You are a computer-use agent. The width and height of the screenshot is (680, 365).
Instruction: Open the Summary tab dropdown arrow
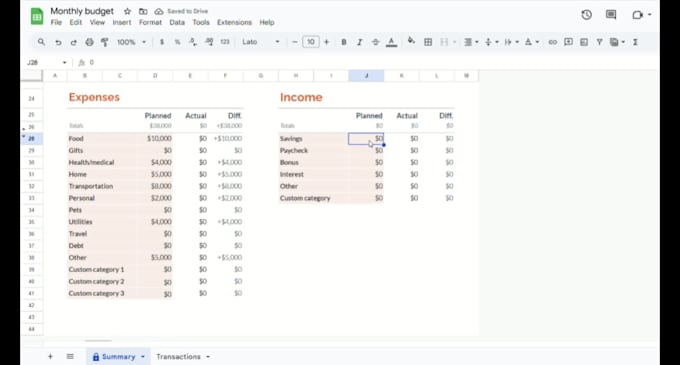pos(143,357)
